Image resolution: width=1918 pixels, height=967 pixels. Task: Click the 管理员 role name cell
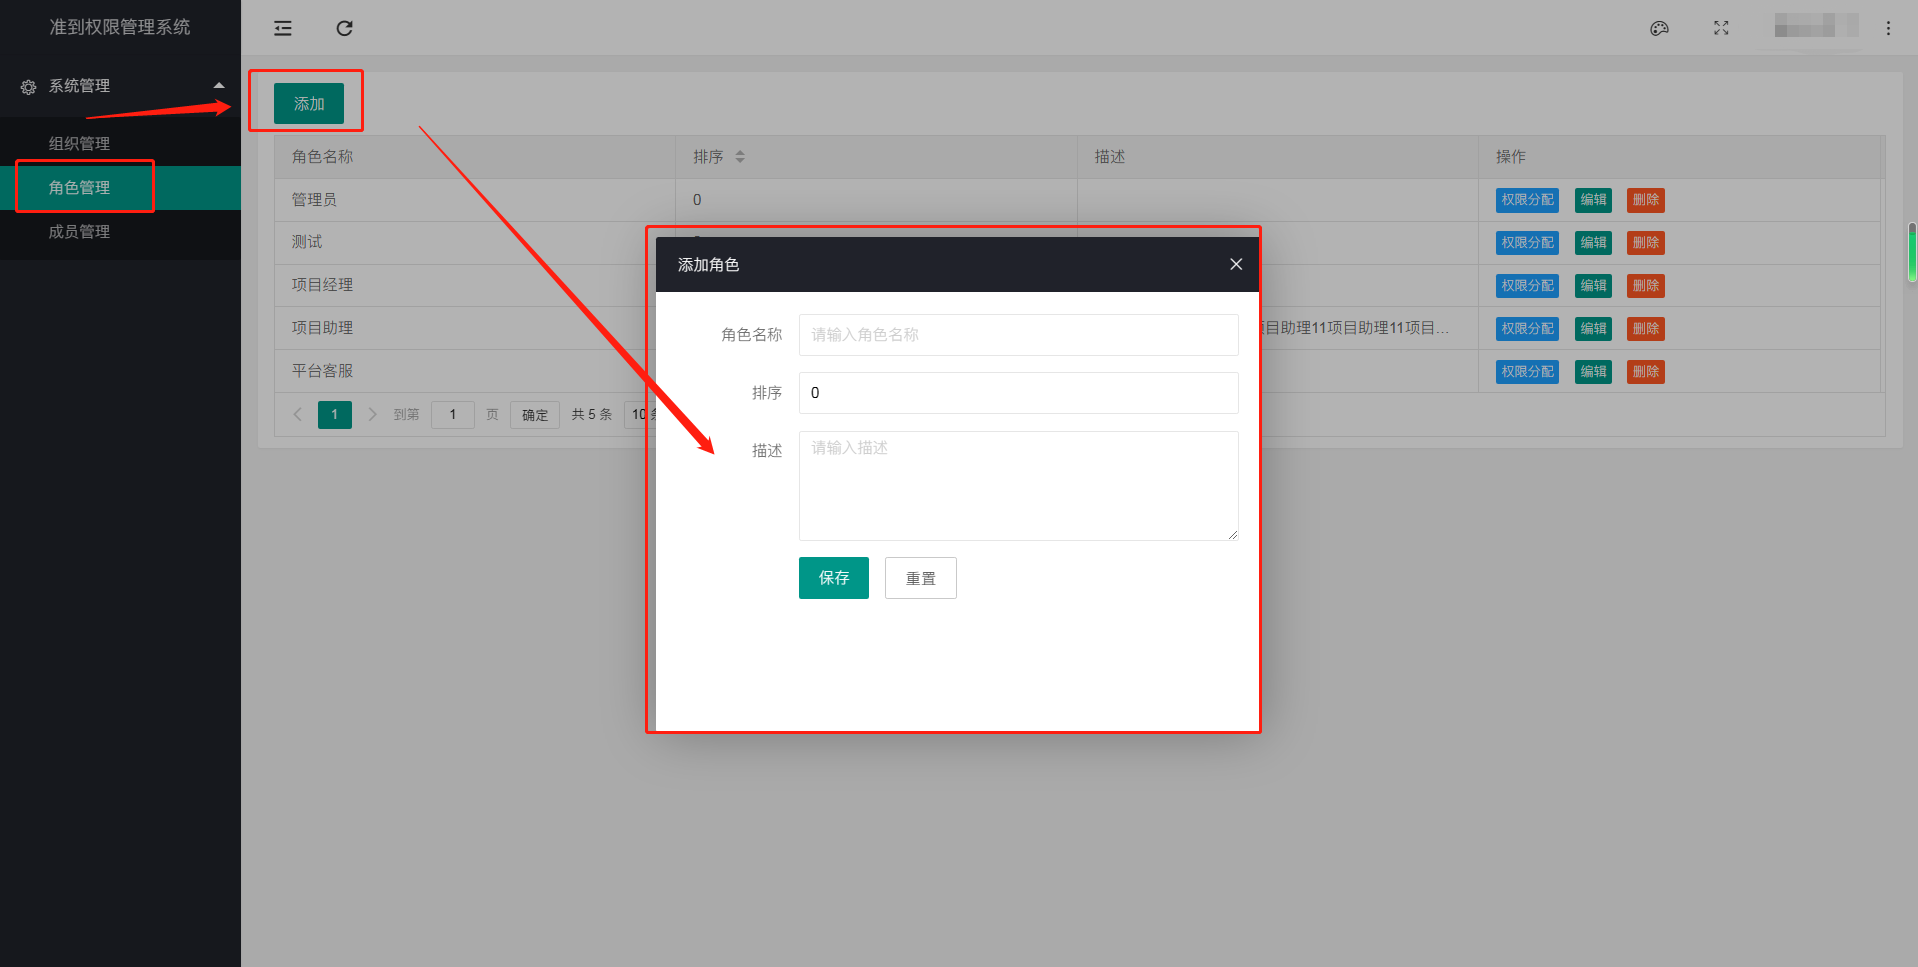pos(475,200)
